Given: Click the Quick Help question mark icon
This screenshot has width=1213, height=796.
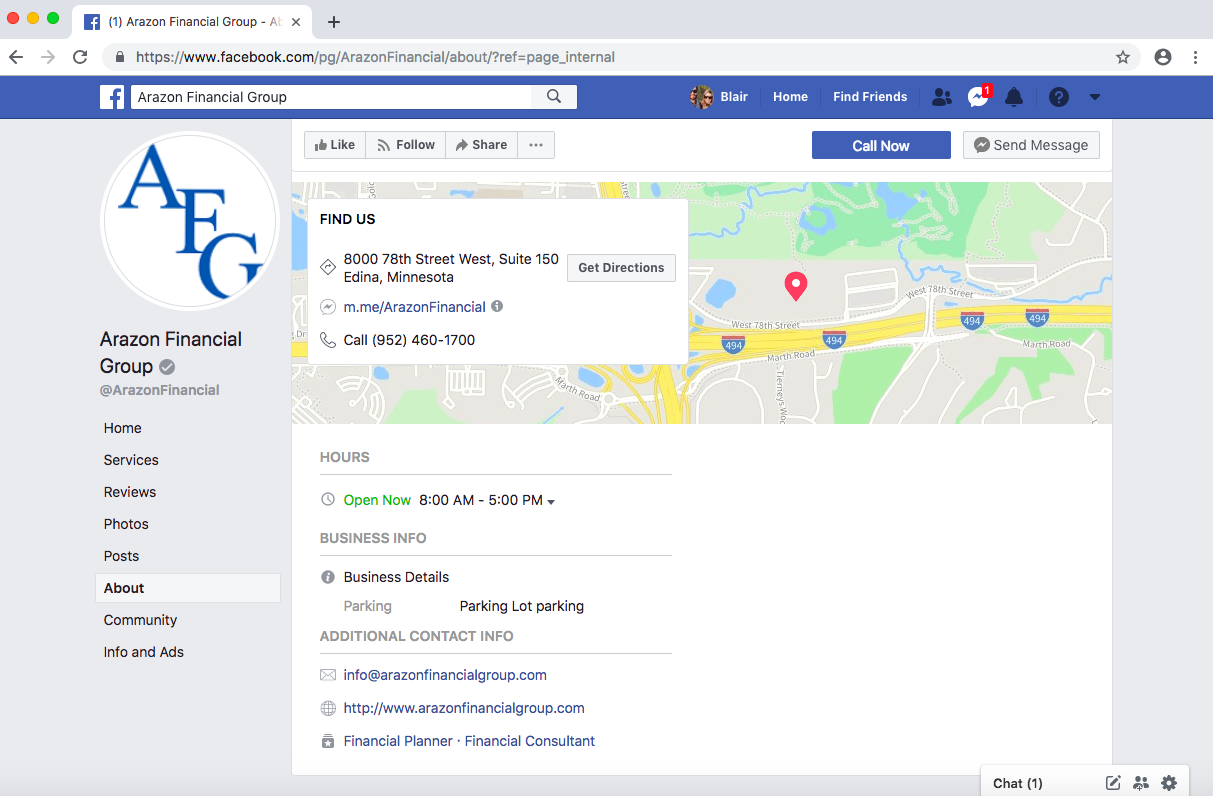Looking at the screenshot, I should pyautogui.click(x=1058, y=97).
